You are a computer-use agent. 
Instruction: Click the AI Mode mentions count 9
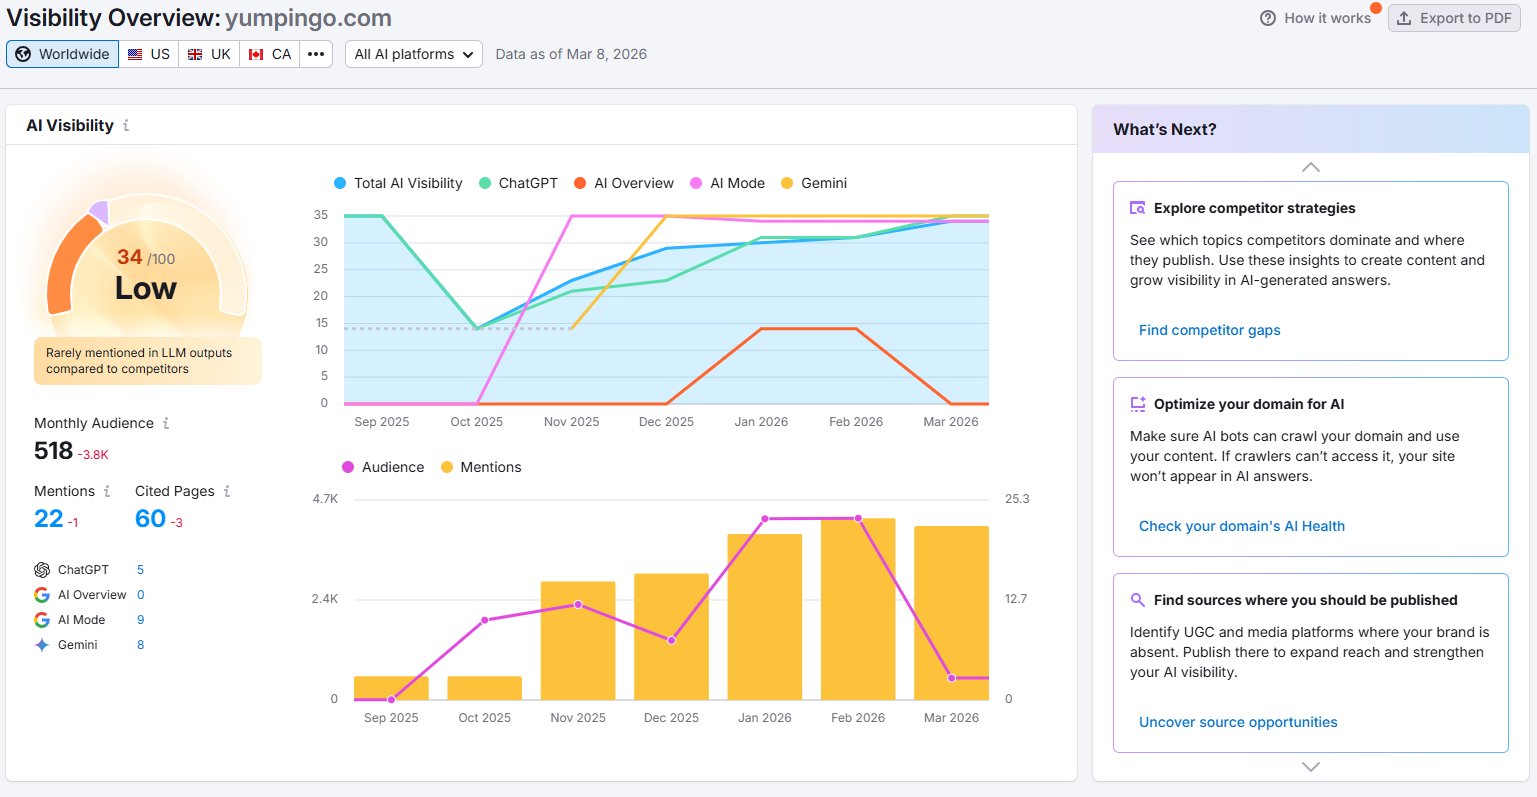pyautogui.click(x=140, y=620)
